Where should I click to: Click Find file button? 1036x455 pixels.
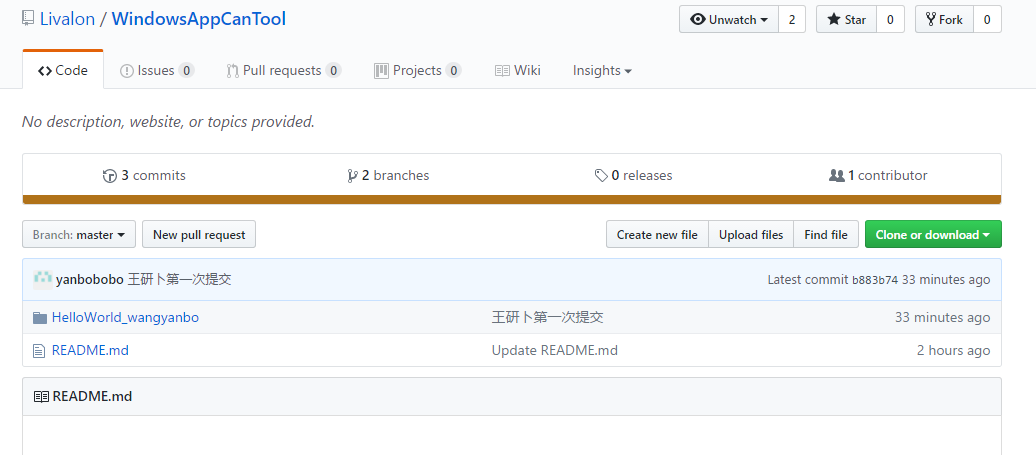click(826, 234)
